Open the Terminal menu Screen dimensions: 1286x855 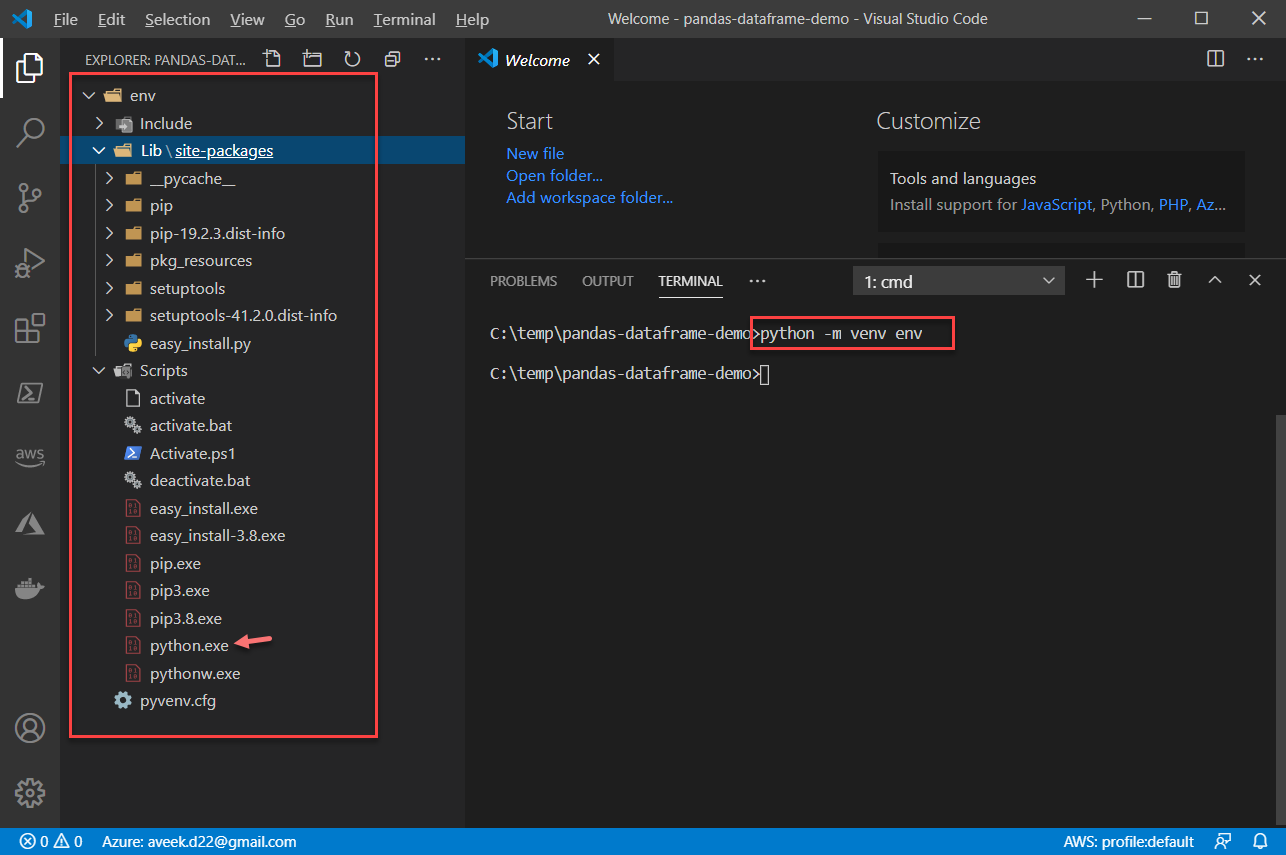click(404, 19)
